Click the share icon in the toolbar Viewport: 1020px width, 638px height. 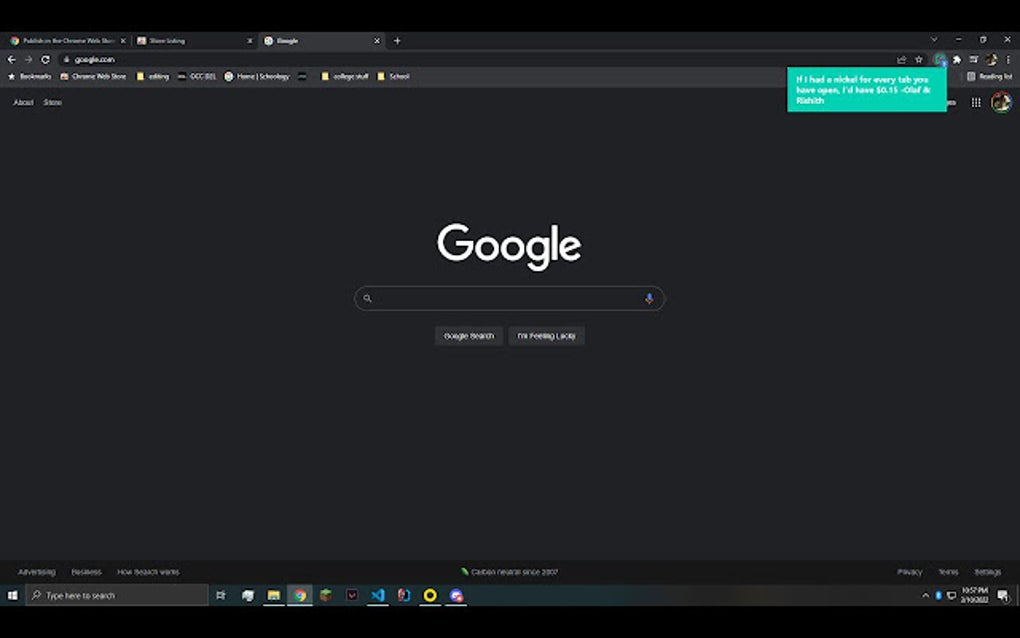tap(903, 59)
